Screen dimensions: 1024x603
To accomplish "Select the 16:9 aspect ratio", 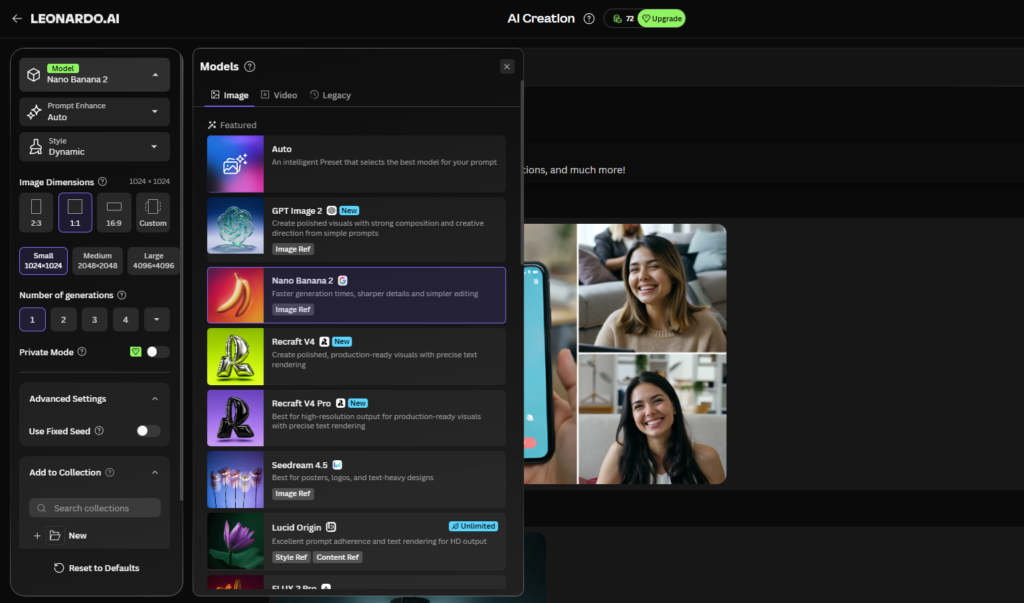I will point(114,212).
